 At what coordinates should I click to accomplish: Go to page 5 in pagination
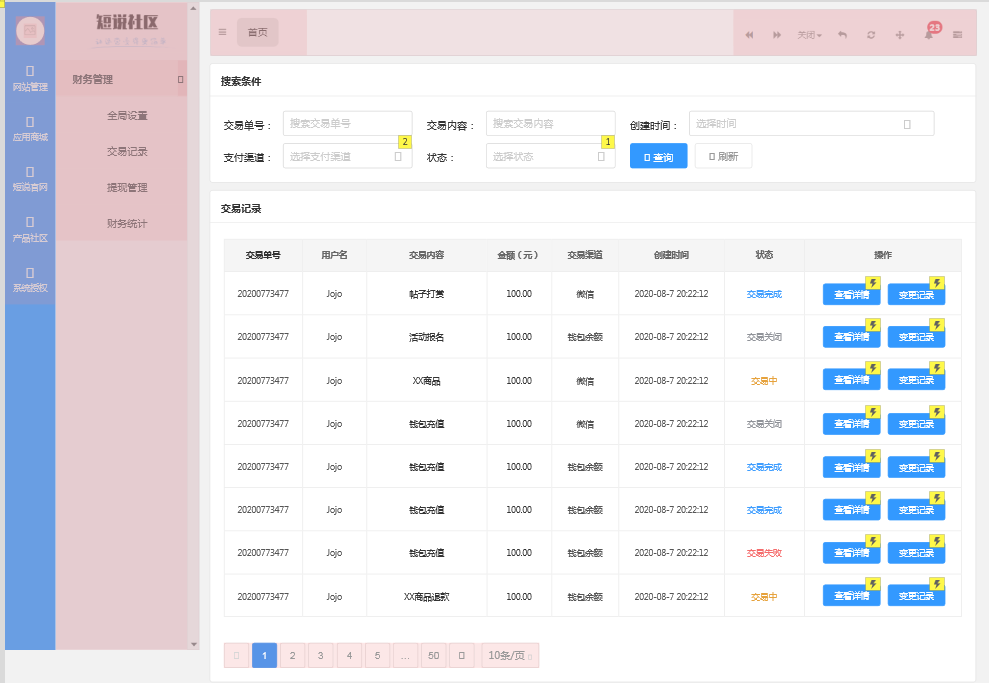(377, 655)
